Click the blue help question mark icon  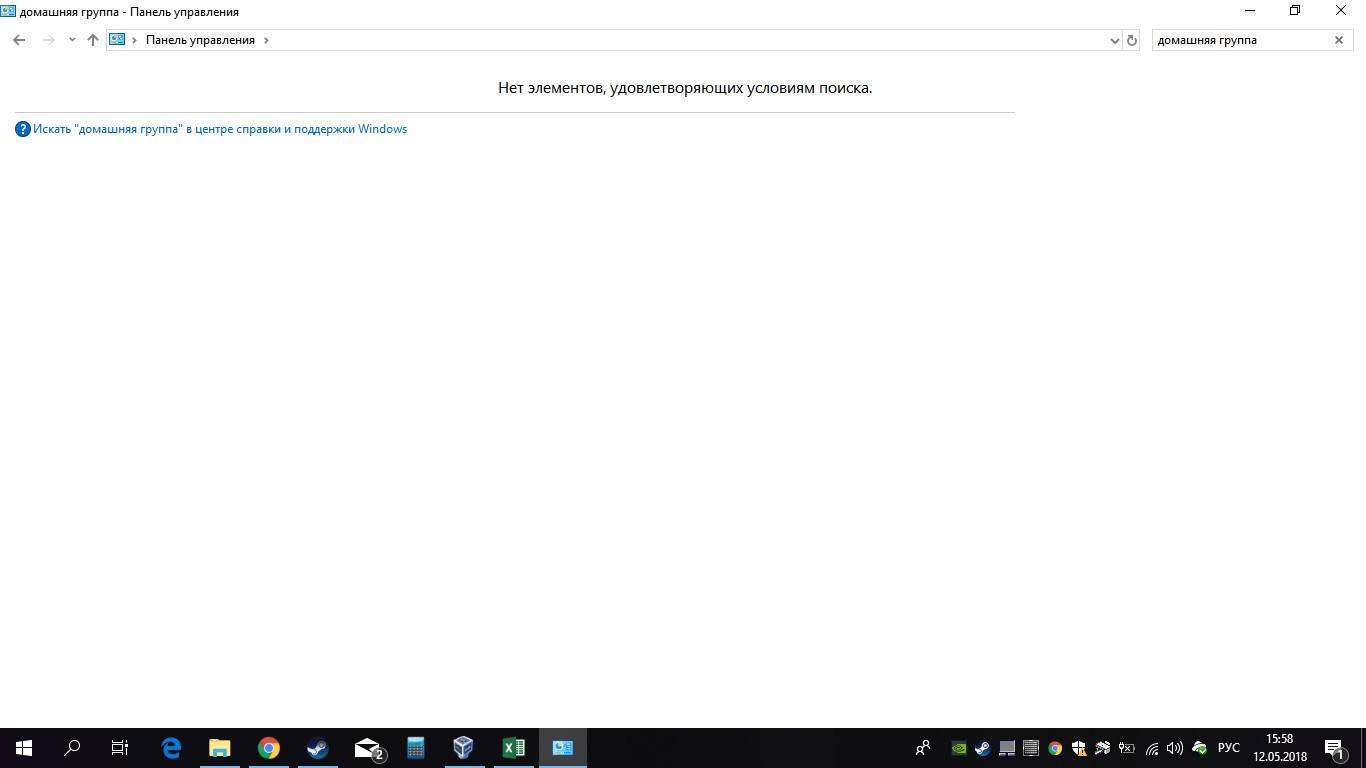point(23,129)
